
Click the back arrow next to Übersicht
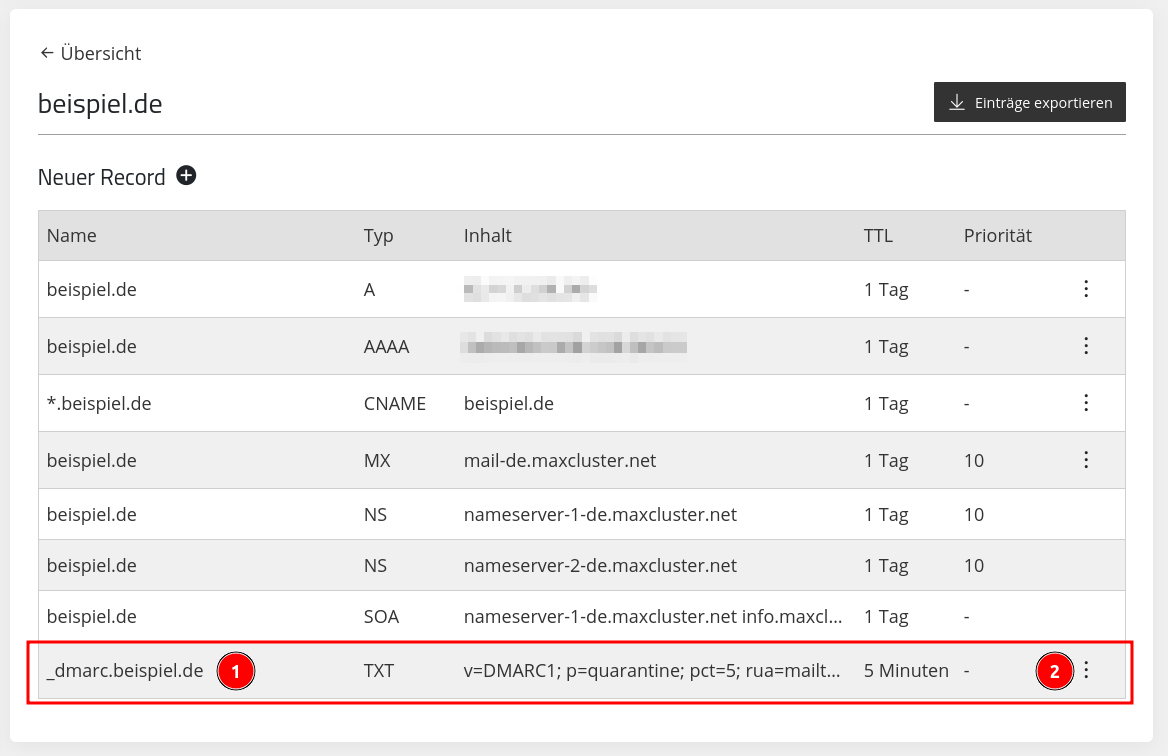click(x=47, y=53)
